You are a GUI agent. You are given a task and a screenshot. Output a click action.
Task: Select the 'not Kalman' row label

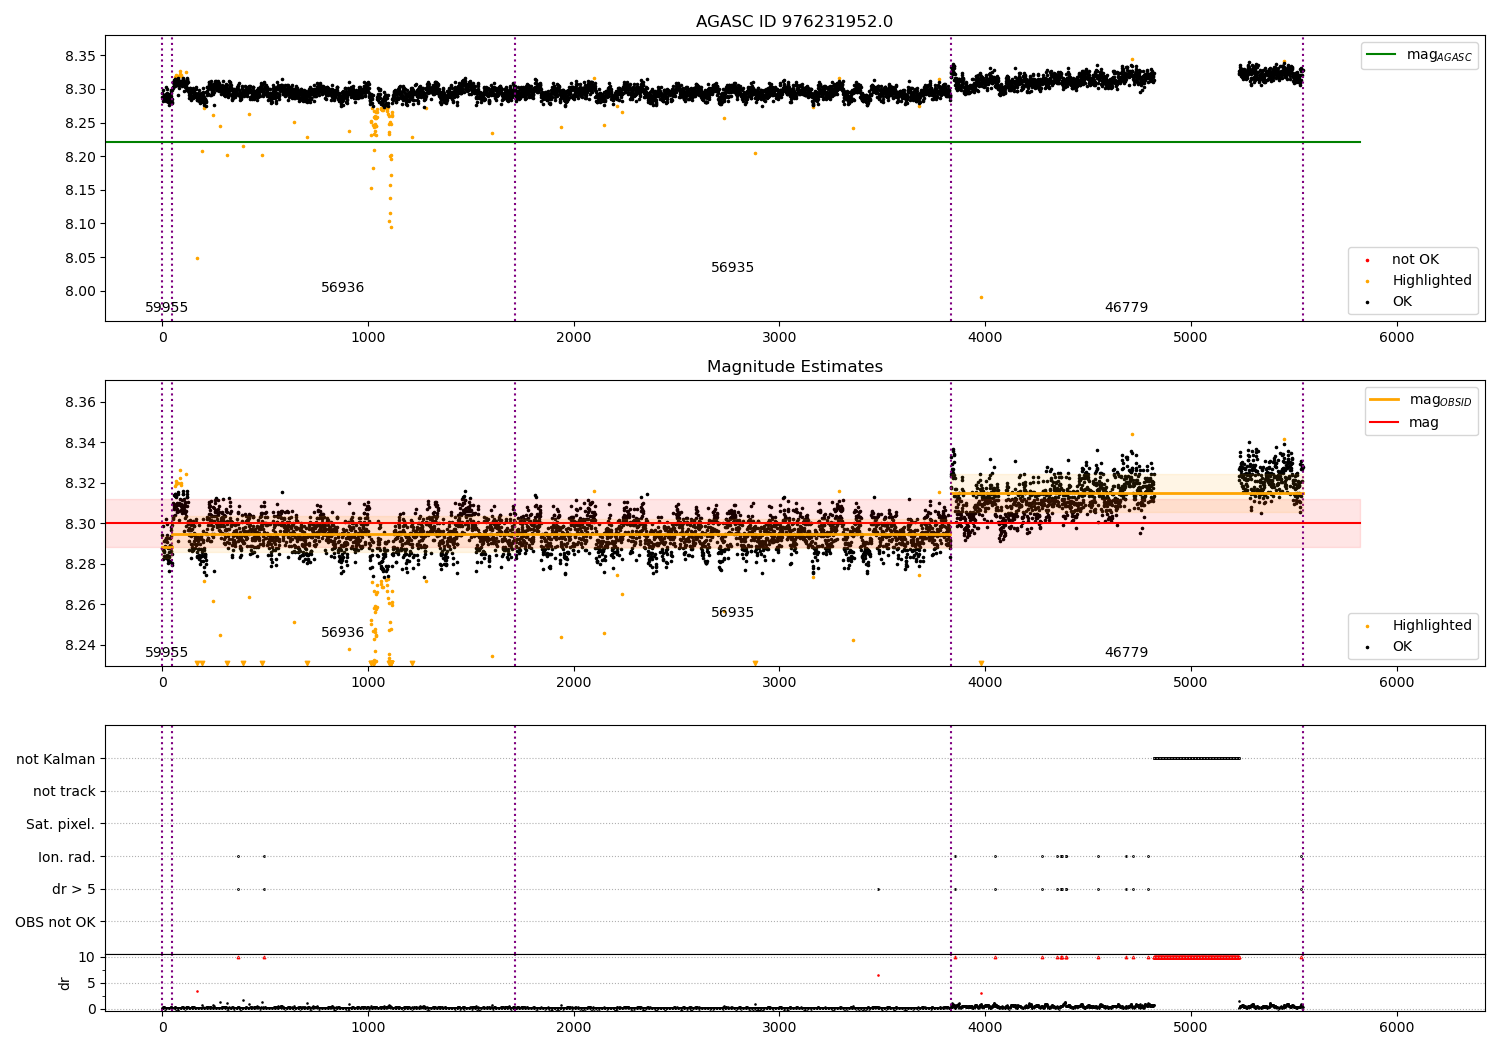(56, 759)
